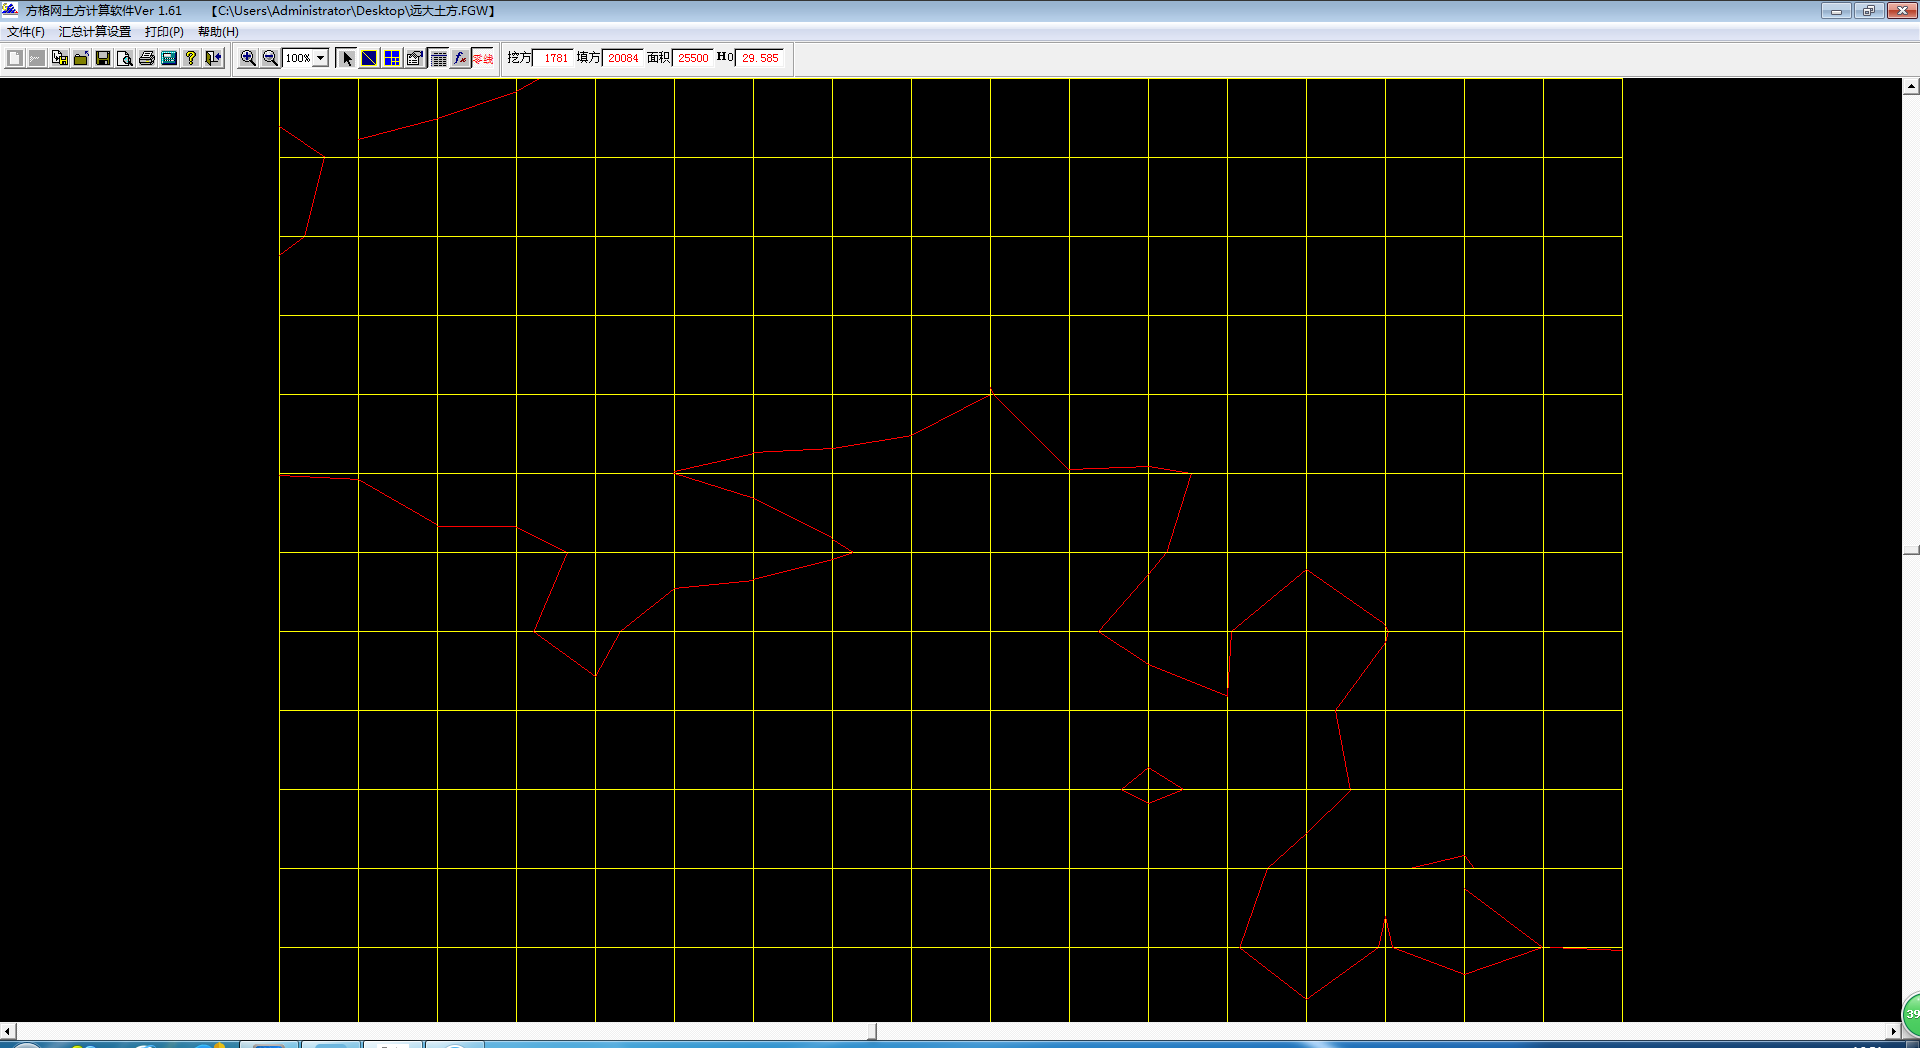
Task: Open the properties settings icon
Action: (415, 58)
